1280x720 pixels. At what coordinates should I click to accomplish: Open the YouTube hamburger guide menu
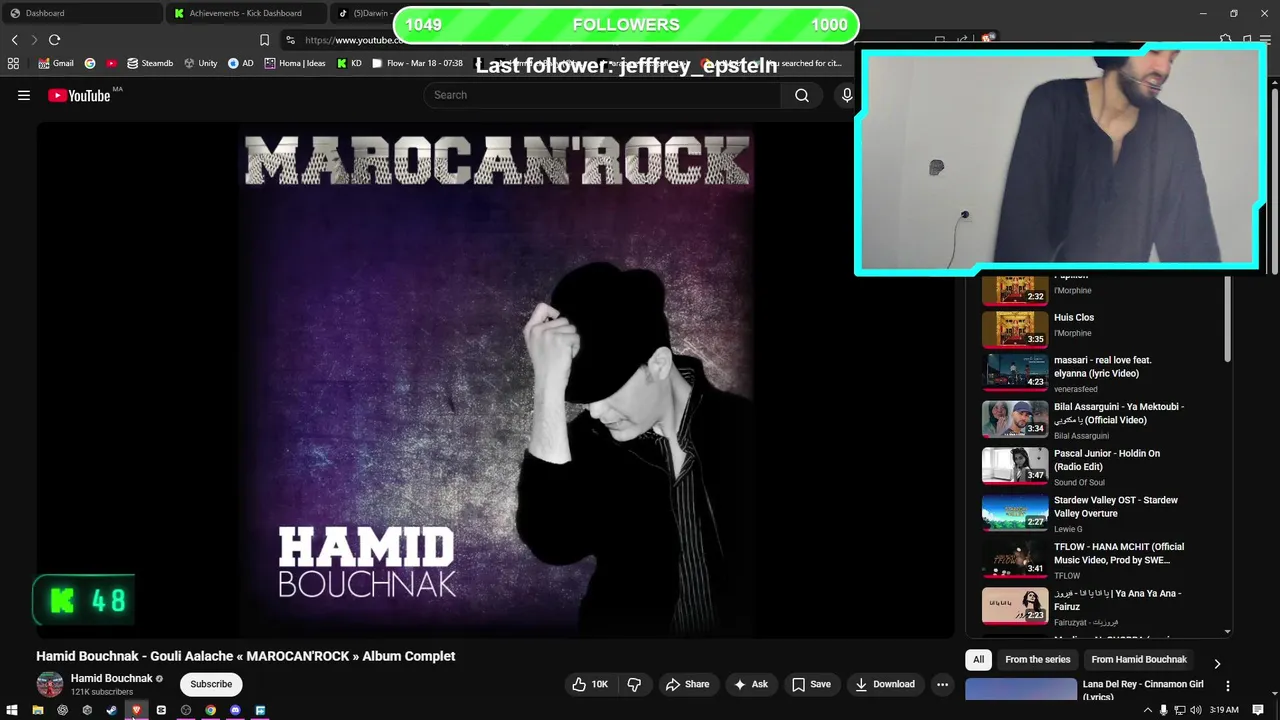pos(24,95)
